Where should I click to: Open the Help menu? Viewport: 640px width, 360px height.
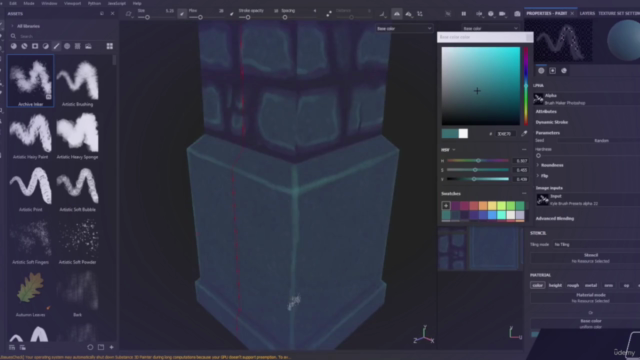point(137,3)
